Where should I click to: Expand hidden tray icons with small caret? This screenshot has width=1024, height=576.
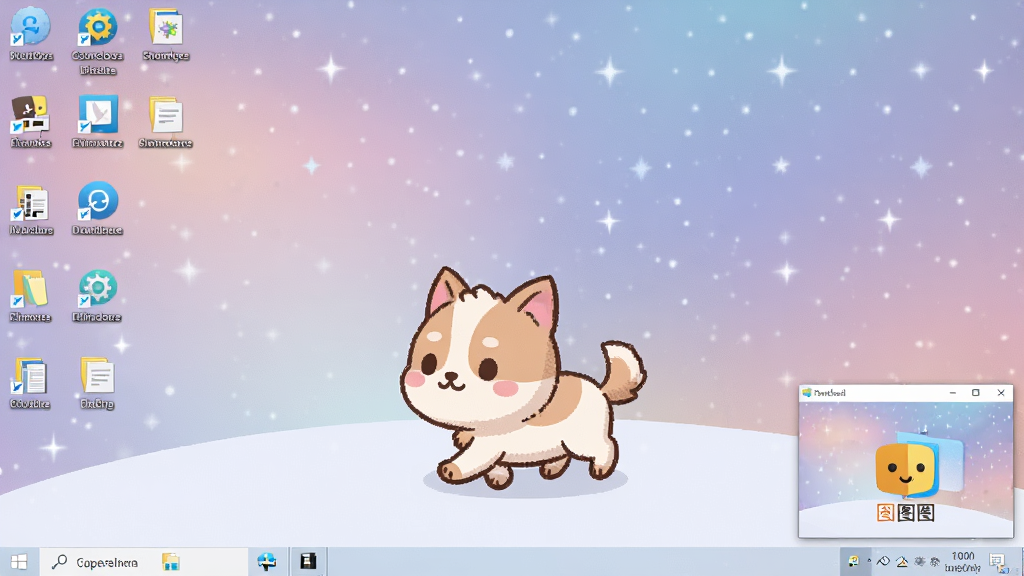[869, 561]
